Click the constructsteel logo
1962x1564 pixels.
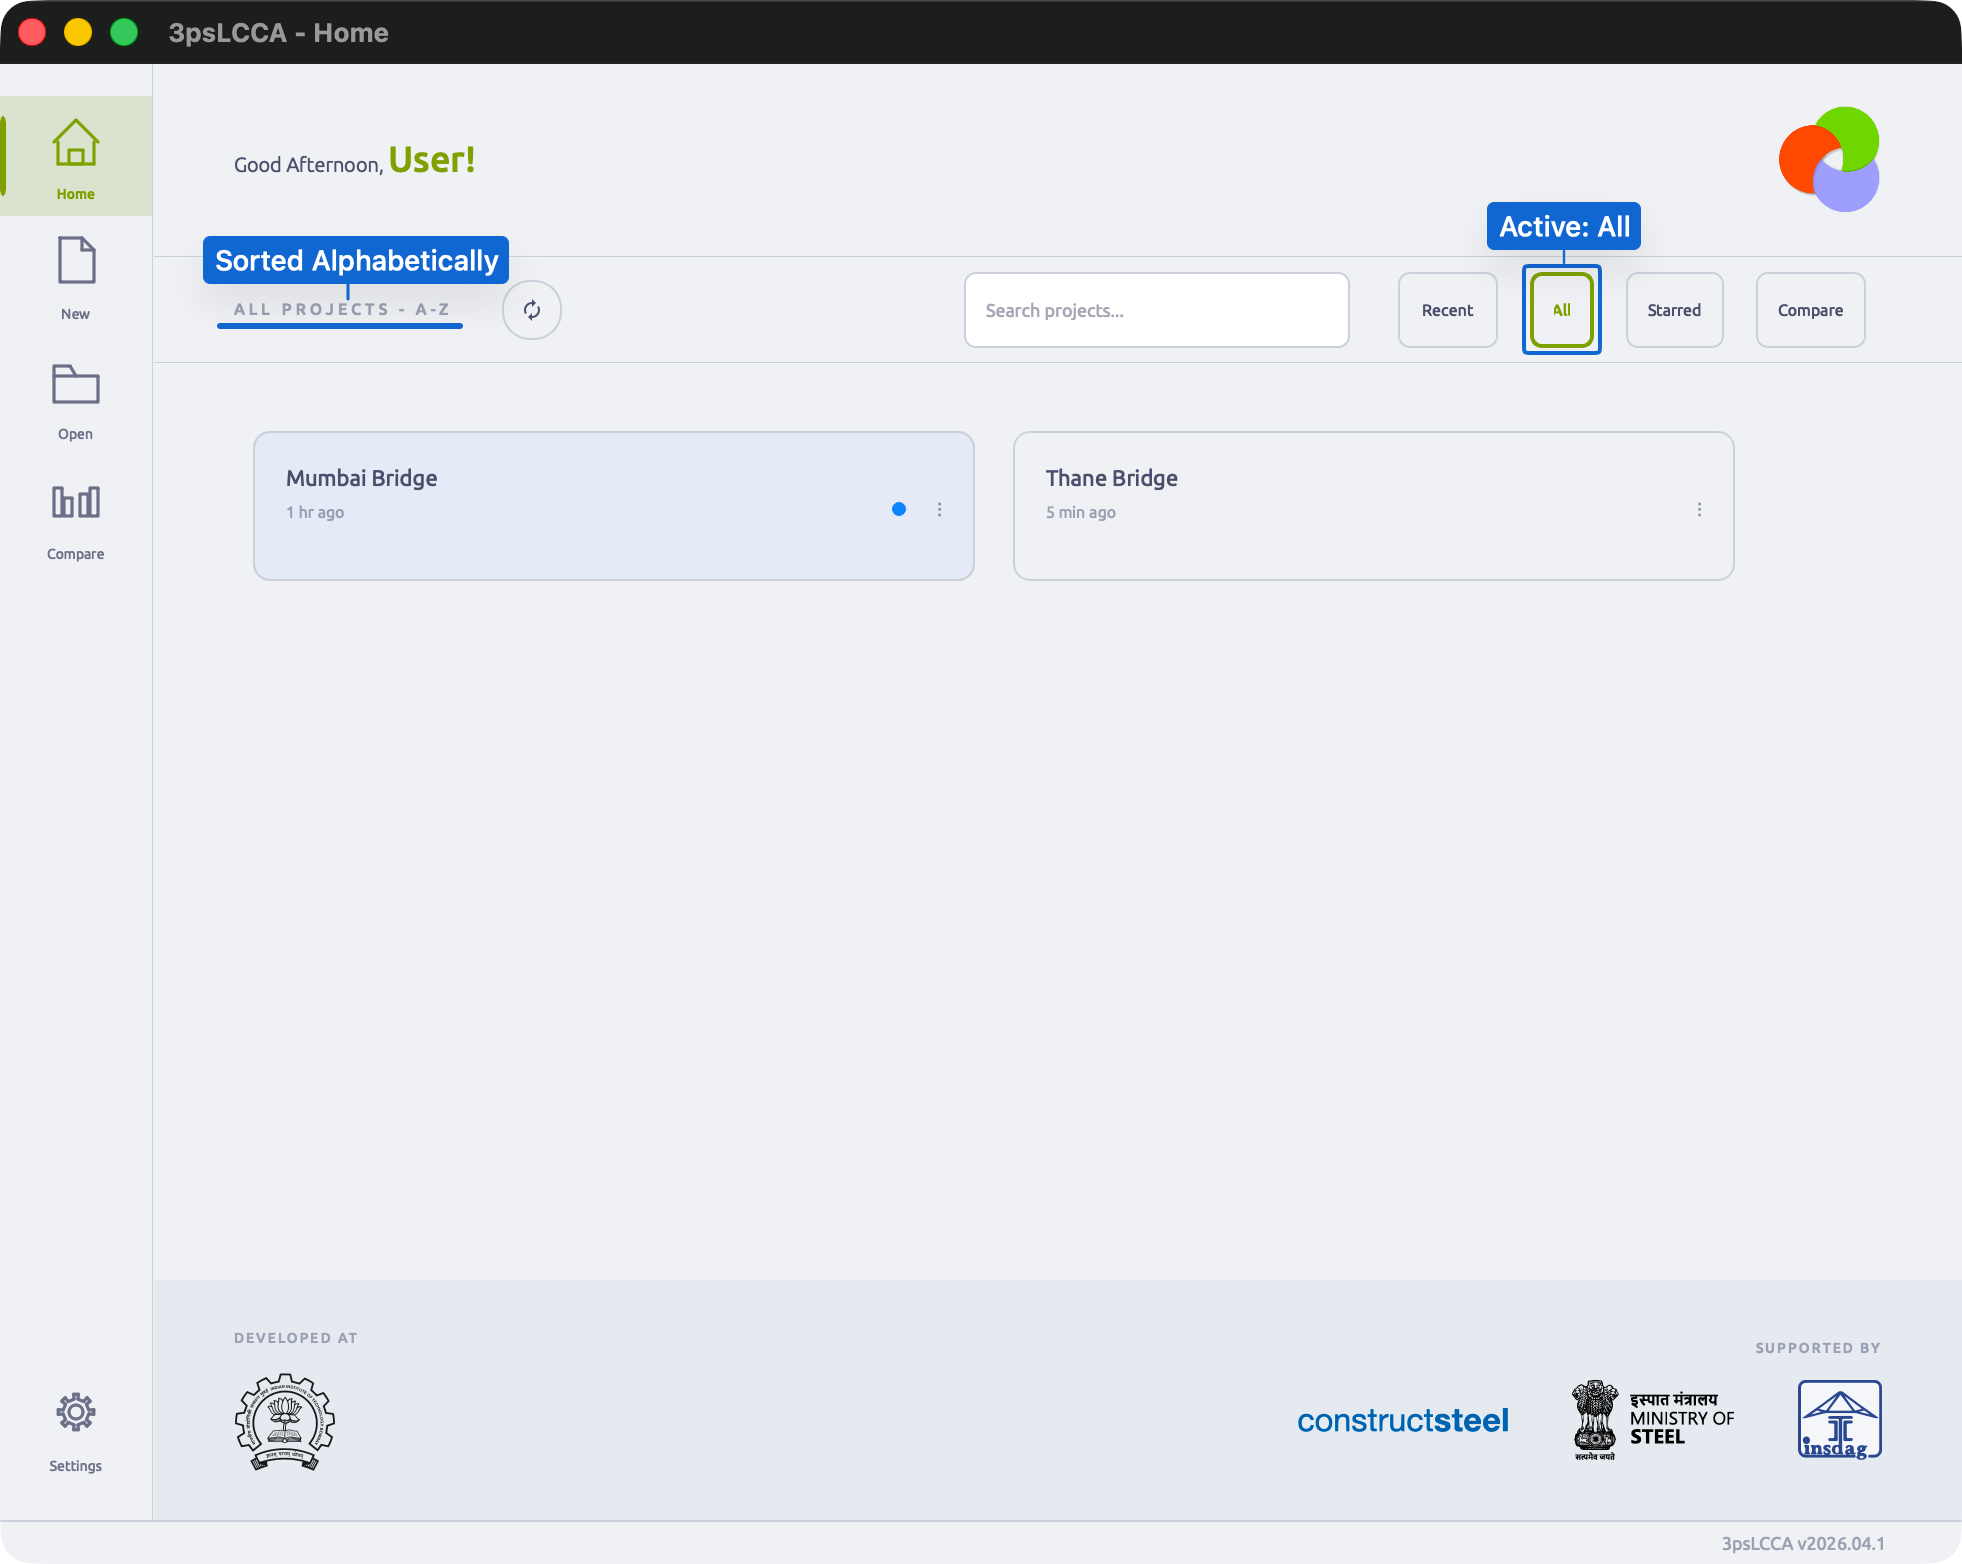[x=1403, y=1421]
